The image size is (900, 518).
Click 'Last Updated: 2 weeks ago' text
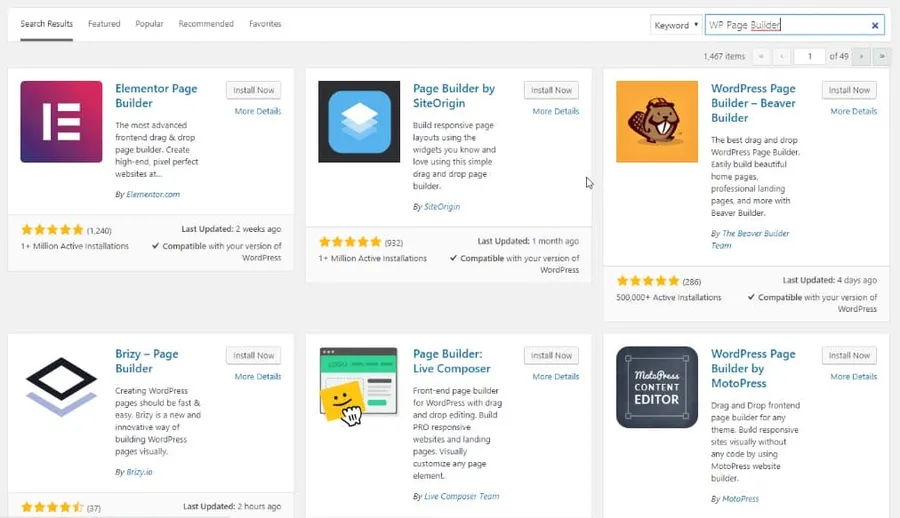click(x=231, y=229)
